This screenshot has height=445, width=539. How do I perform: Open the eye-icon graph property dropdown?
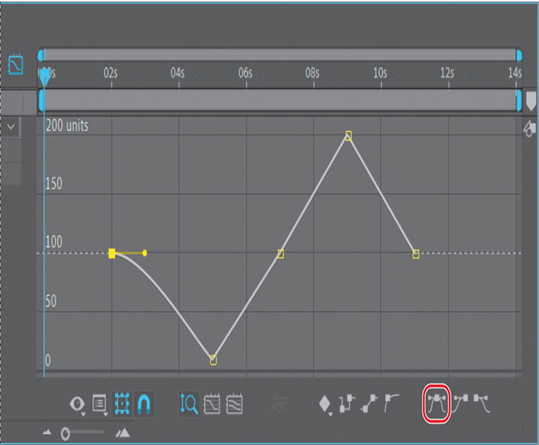point(77,404)
